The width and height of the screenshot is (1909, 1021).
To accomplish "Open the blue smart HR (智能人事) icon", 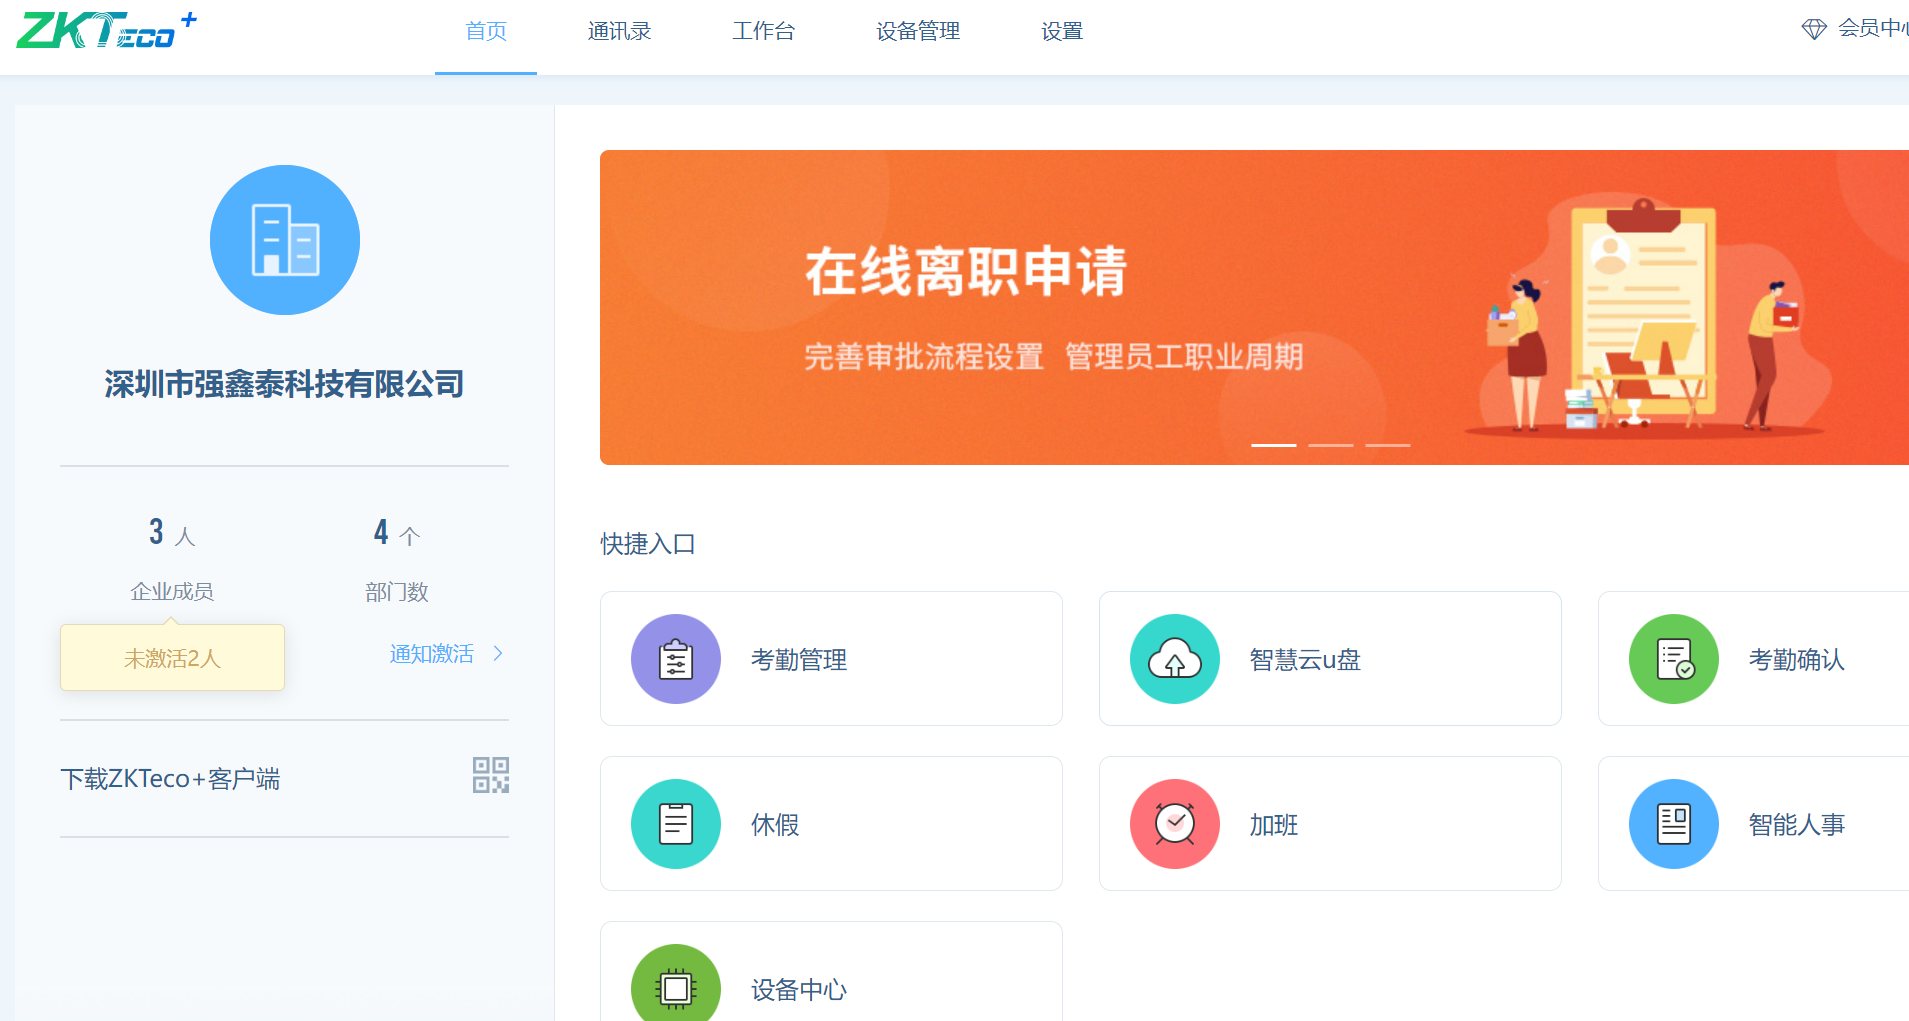I will (1673, 824).
